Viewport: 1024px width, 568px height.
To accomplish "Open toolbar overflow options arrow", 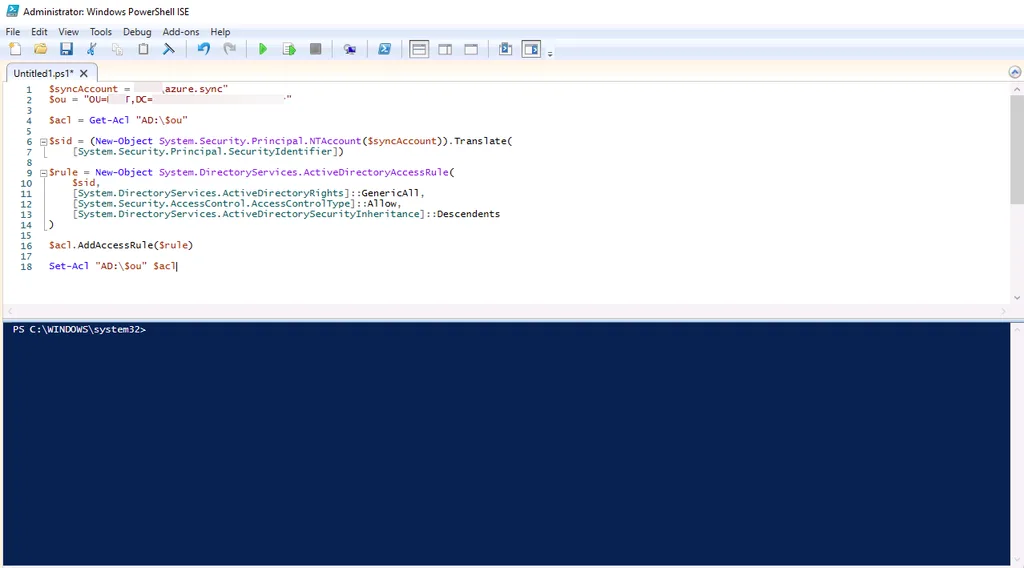I will pyautogui.click(x=550, y=54).
